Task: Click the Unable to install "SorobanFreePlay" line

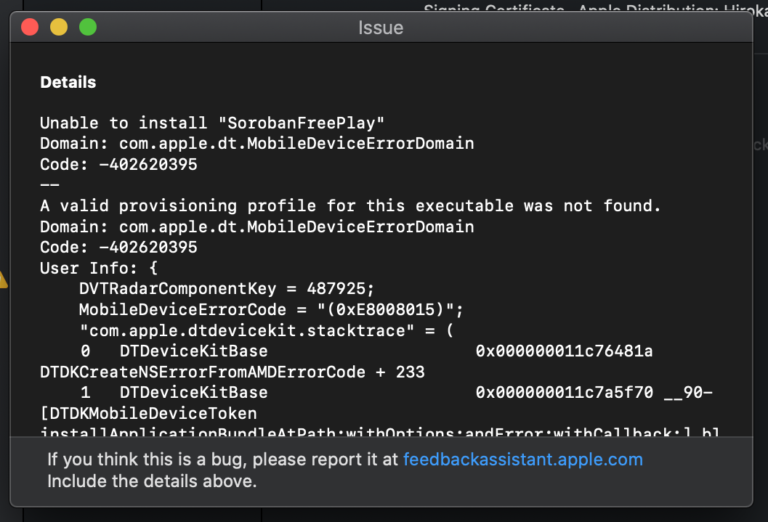Action: (212, 123)
